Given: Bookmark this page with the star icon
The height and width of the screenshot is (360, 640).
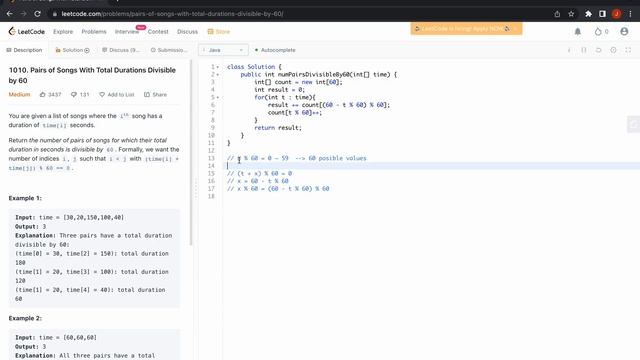Looking at the screenshot, I should pyautogui.click(x=571, y=14).
